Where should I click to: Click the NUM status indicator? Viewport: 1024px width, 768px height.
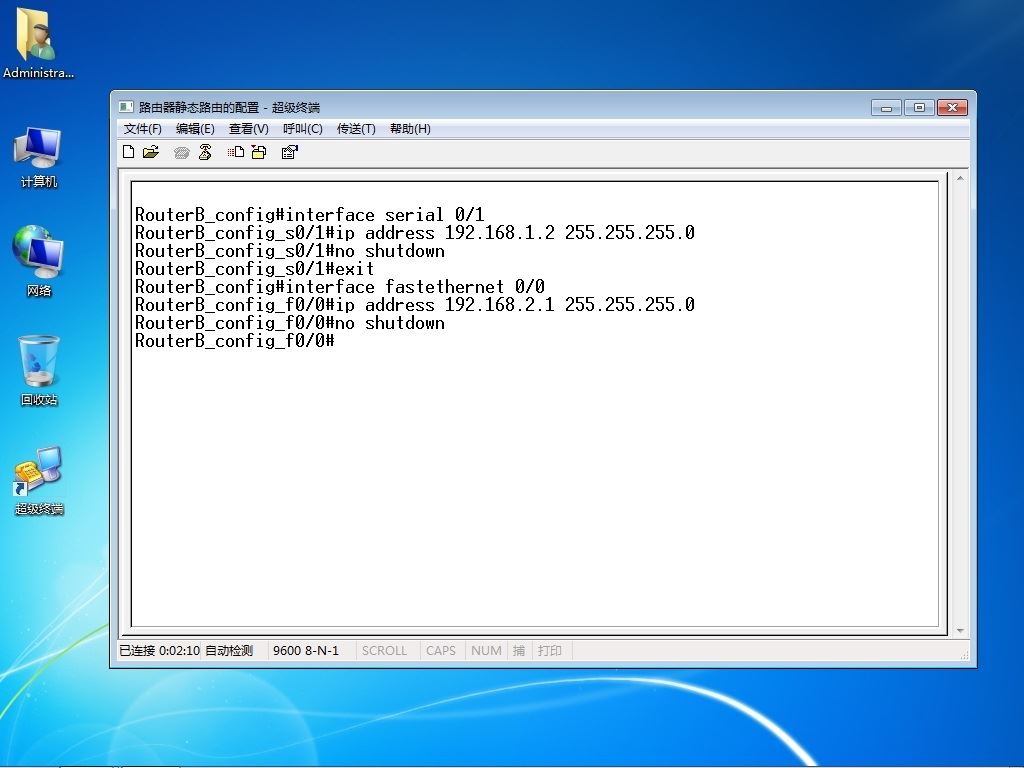(487, 650)
